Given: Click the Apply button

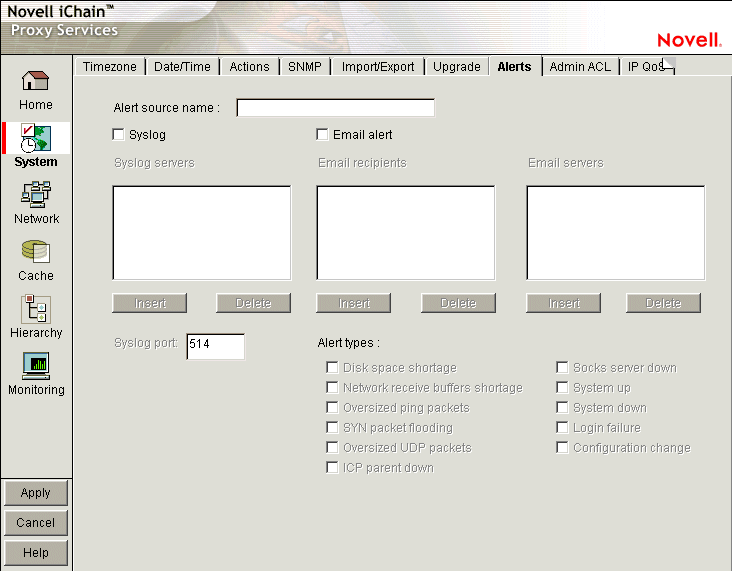Looking at the screenshot, I should (x=35, y=493).
